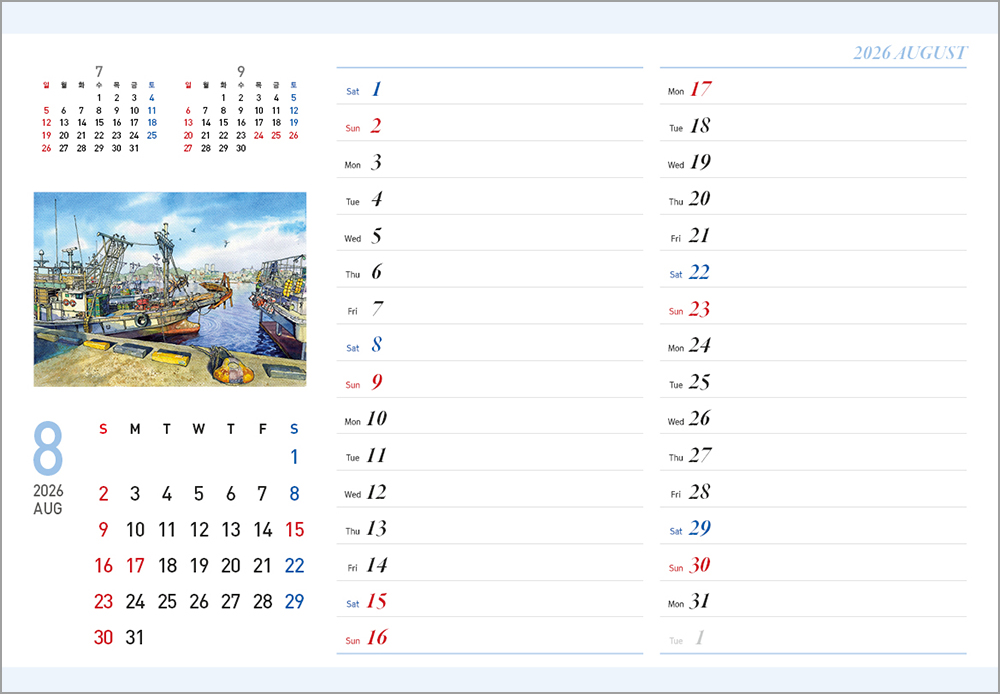Viewport: 1000px width, 694px height.
Task: Select the "Sun 2" planner row
Action: 489,122
